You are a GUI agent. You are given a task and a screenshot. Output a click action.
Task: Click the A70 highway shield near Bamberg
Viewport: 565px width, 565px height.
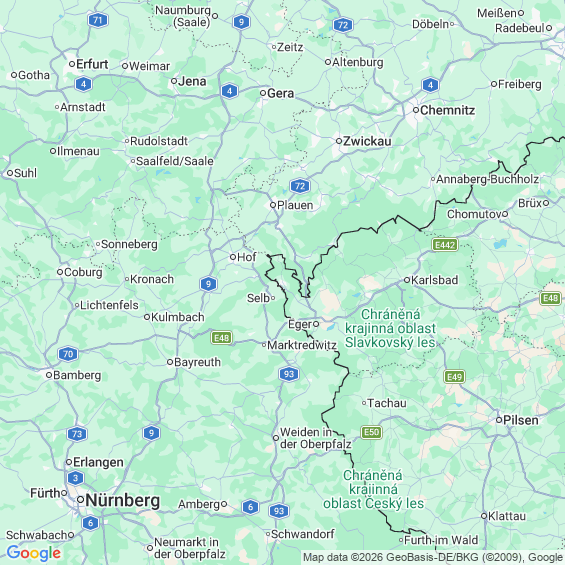click(x=68, y=354)
